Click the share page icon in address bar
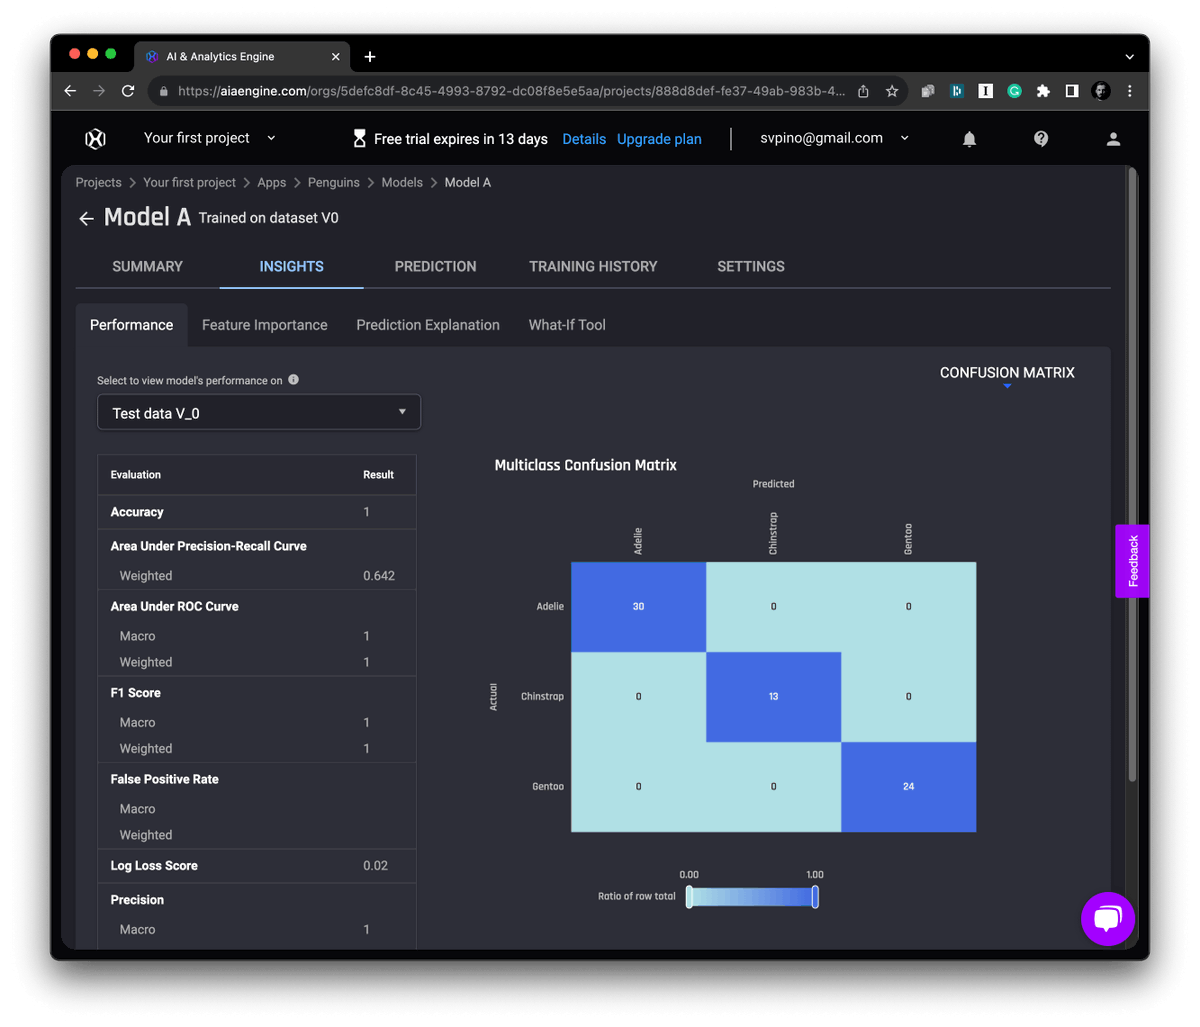Image resolution: width=1200 pixels, height=1027 pixels. click(863, 91)
